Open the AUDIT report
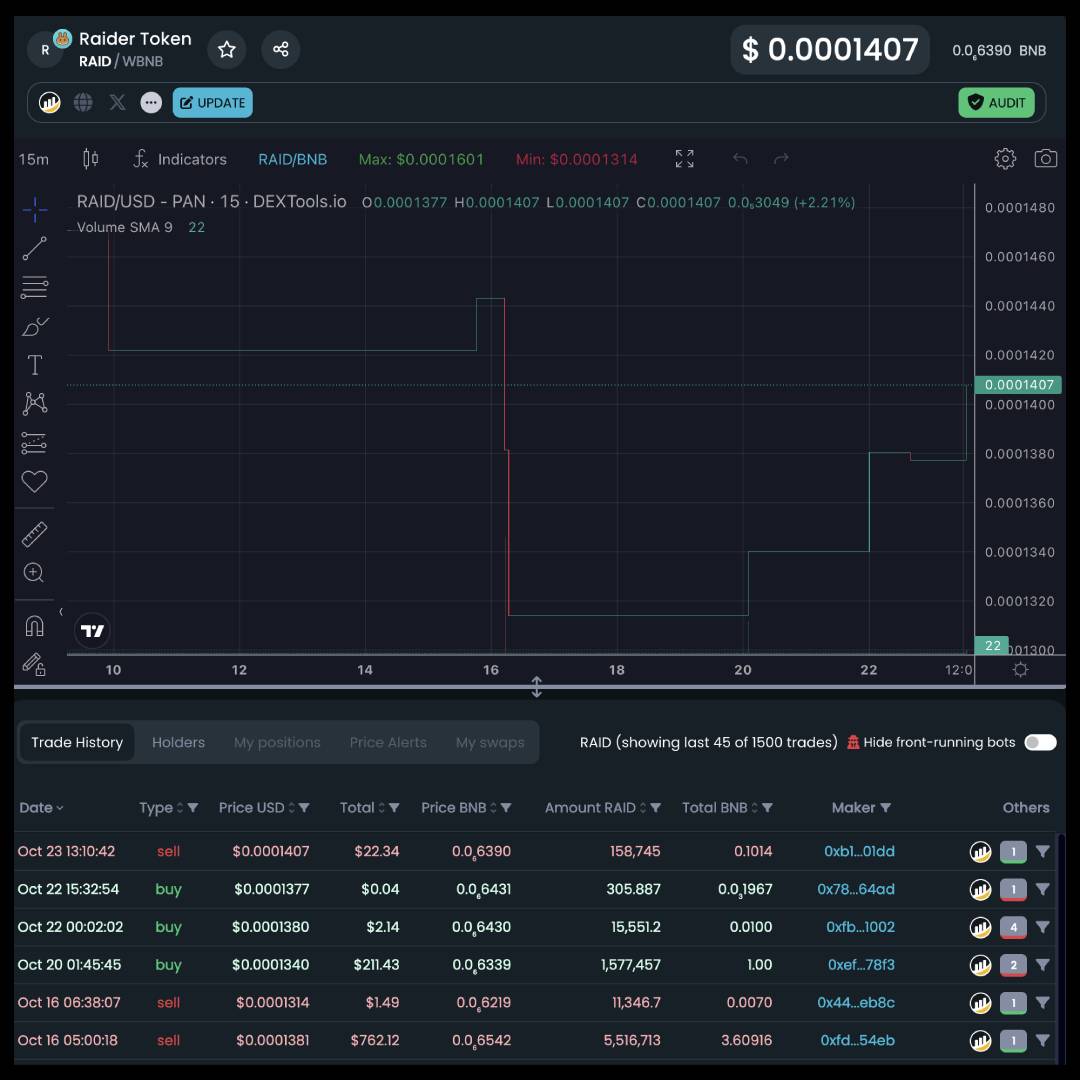The height and width of the screenshot is (1080, 1080). click(996, 103)
